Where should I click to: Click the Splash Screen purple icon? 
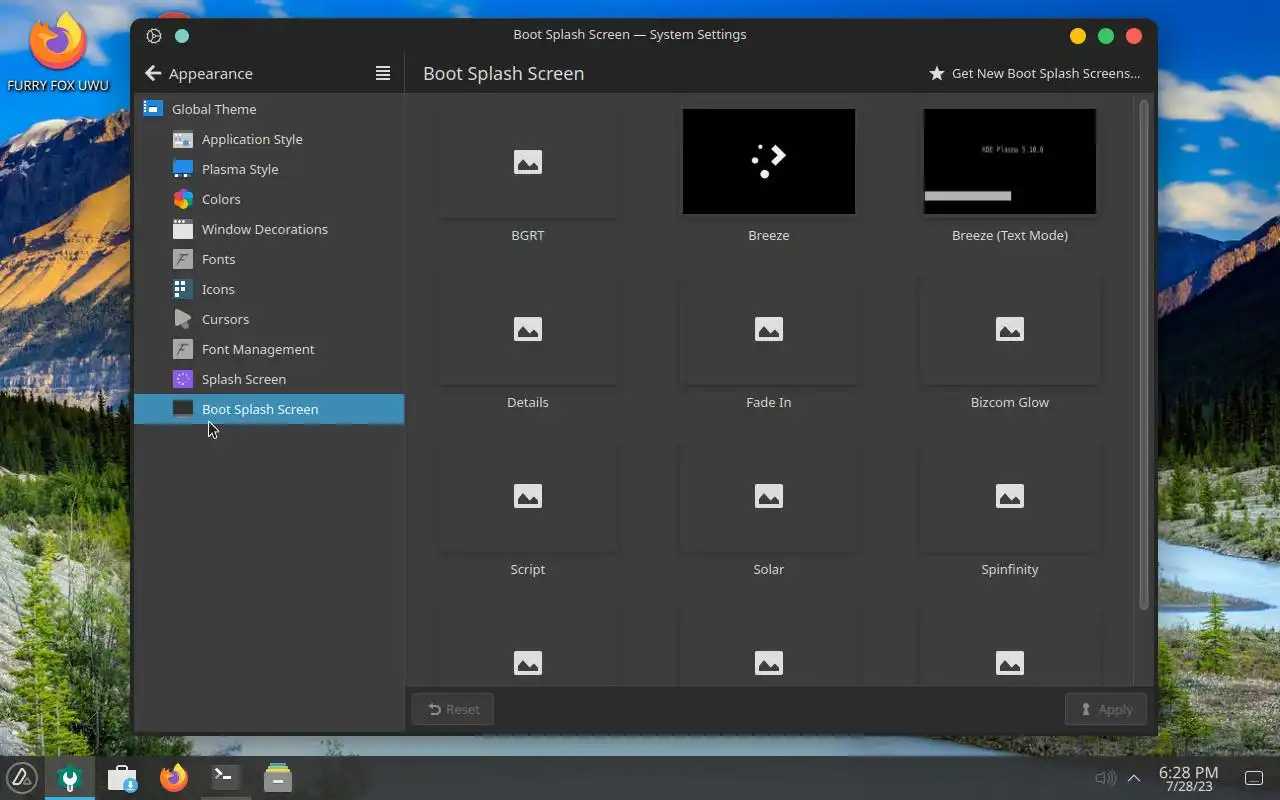(x=182, y=379)
